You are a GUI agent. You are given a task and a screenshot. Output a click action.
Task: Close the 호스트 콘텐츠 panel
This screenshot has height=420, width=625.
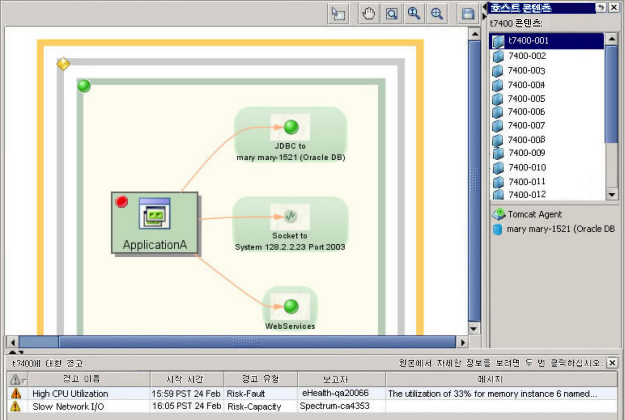tap(614, 7)
